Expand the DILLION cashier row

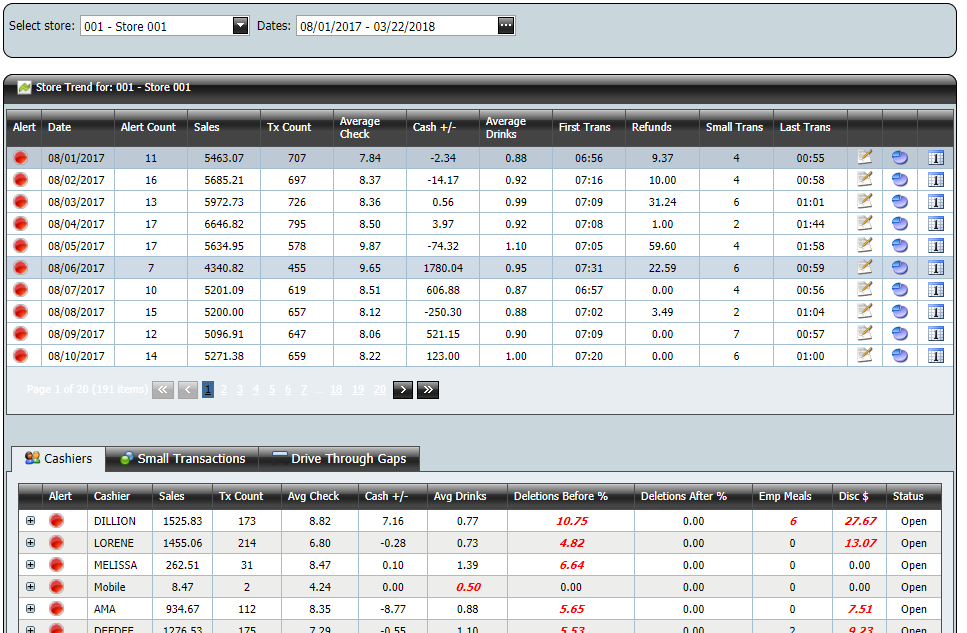(x=30, y=521)
